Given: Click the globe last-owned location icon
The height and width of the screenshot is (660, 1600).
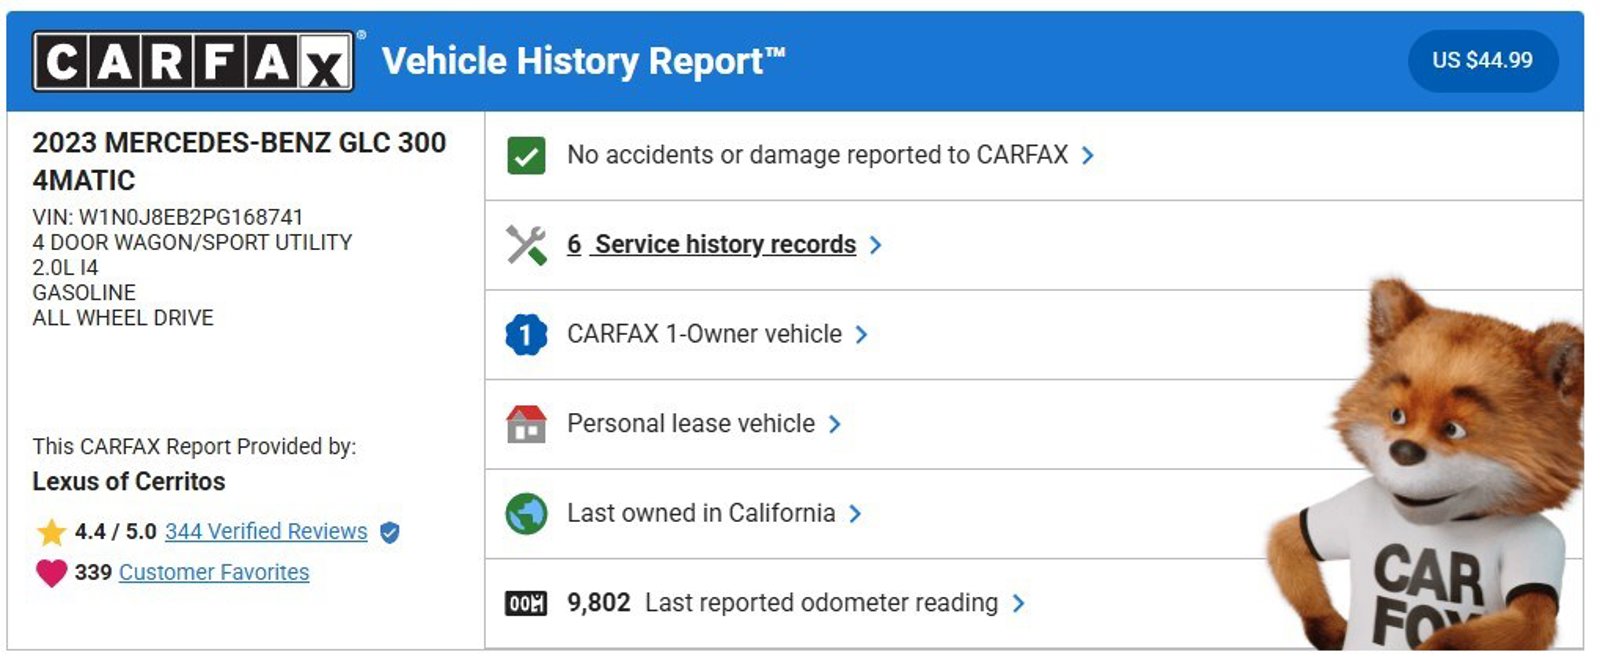Looking at the screenshot, I should [526, 514].
